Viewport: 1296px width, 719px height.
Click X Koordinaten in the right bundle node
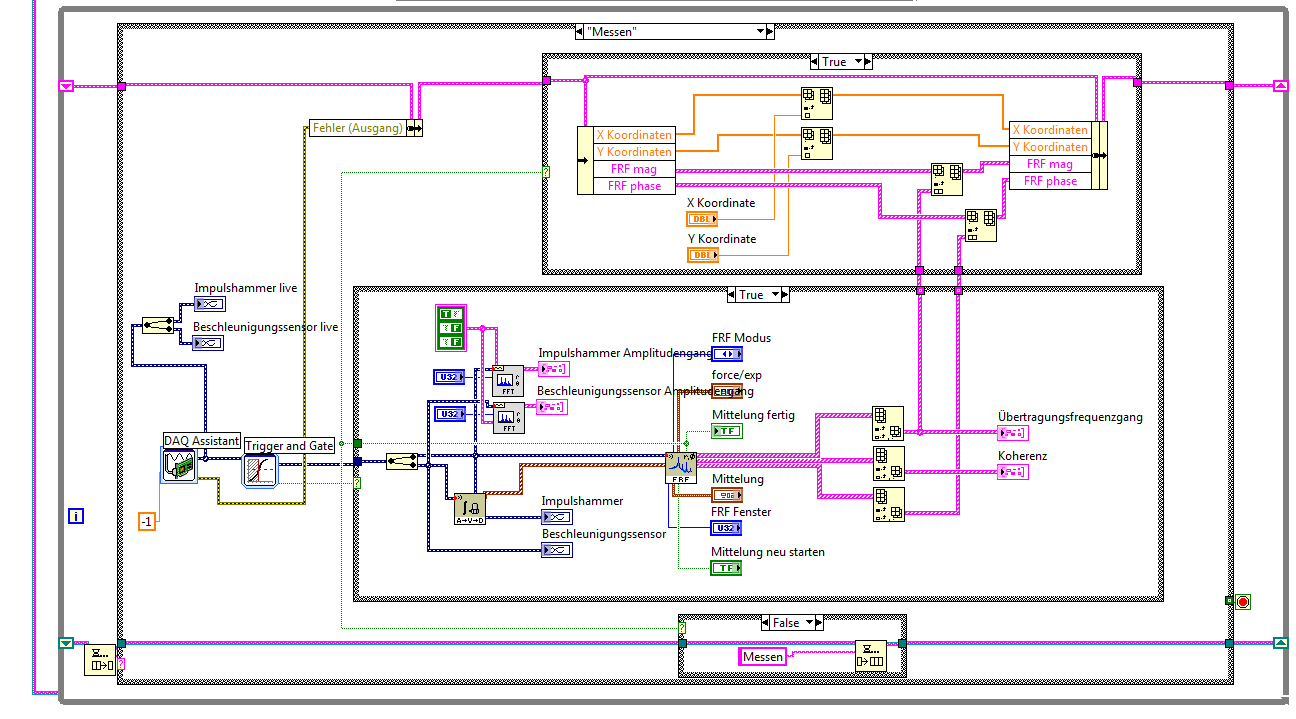click(1050, 130)
